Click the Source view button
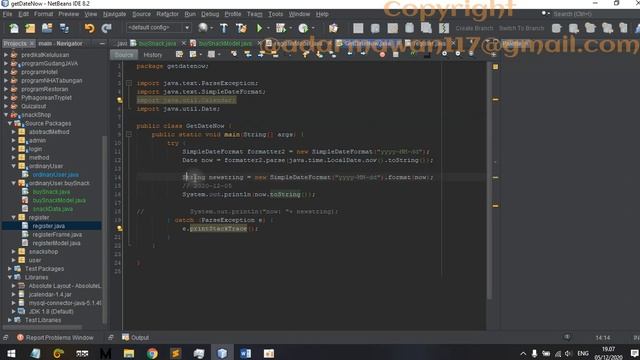 pos(124,55)
